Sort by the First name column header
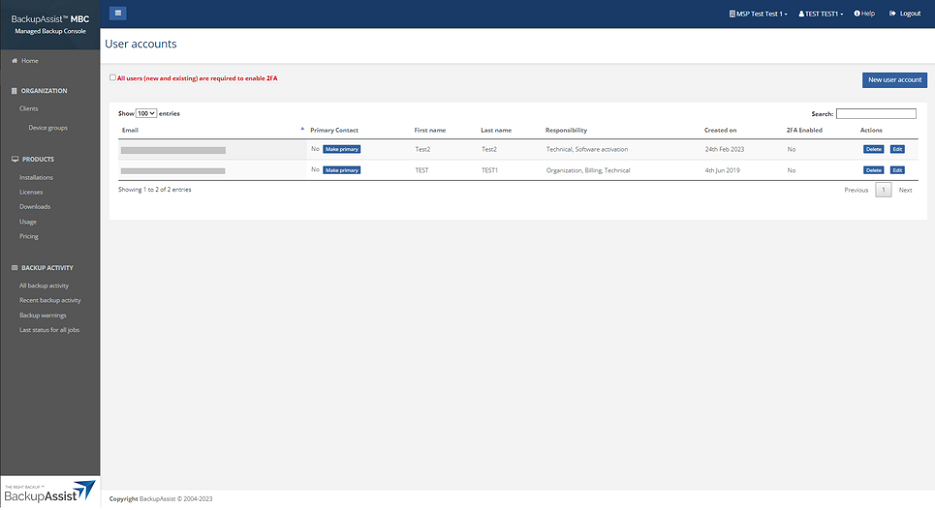 [x=430, y=130]
